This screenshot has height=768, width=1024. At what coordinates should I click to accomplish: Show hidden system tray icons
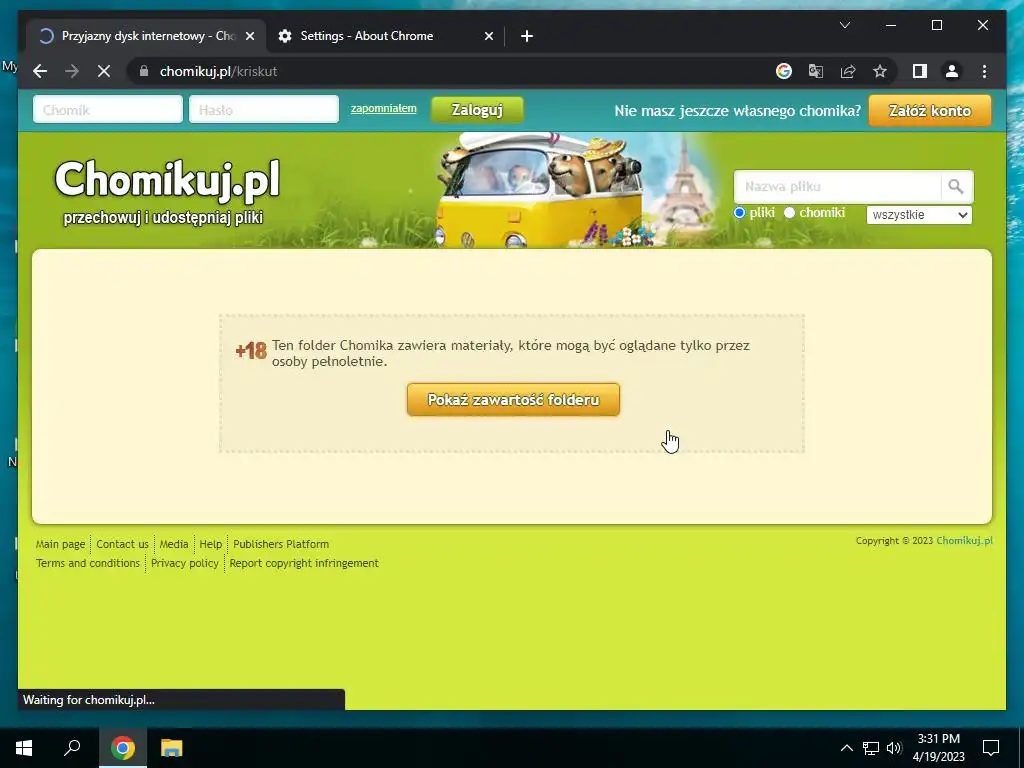pos(846,748)
